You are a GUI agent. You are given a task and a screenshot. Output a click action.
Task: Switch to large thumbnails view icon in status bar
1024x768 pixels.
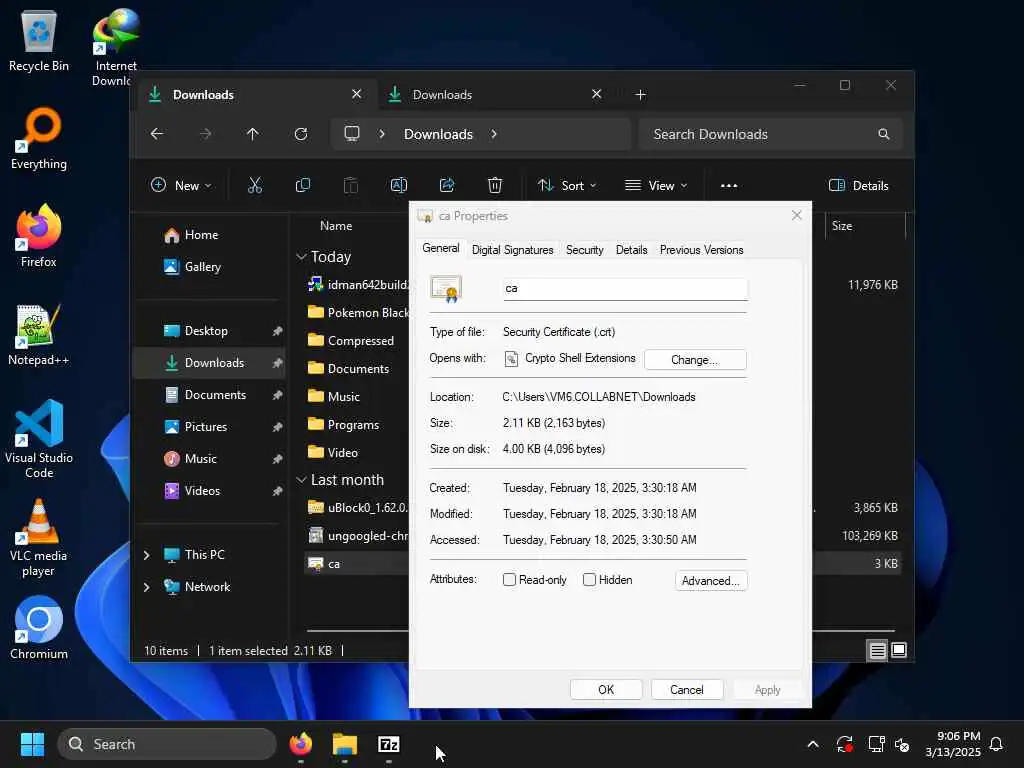899,650
